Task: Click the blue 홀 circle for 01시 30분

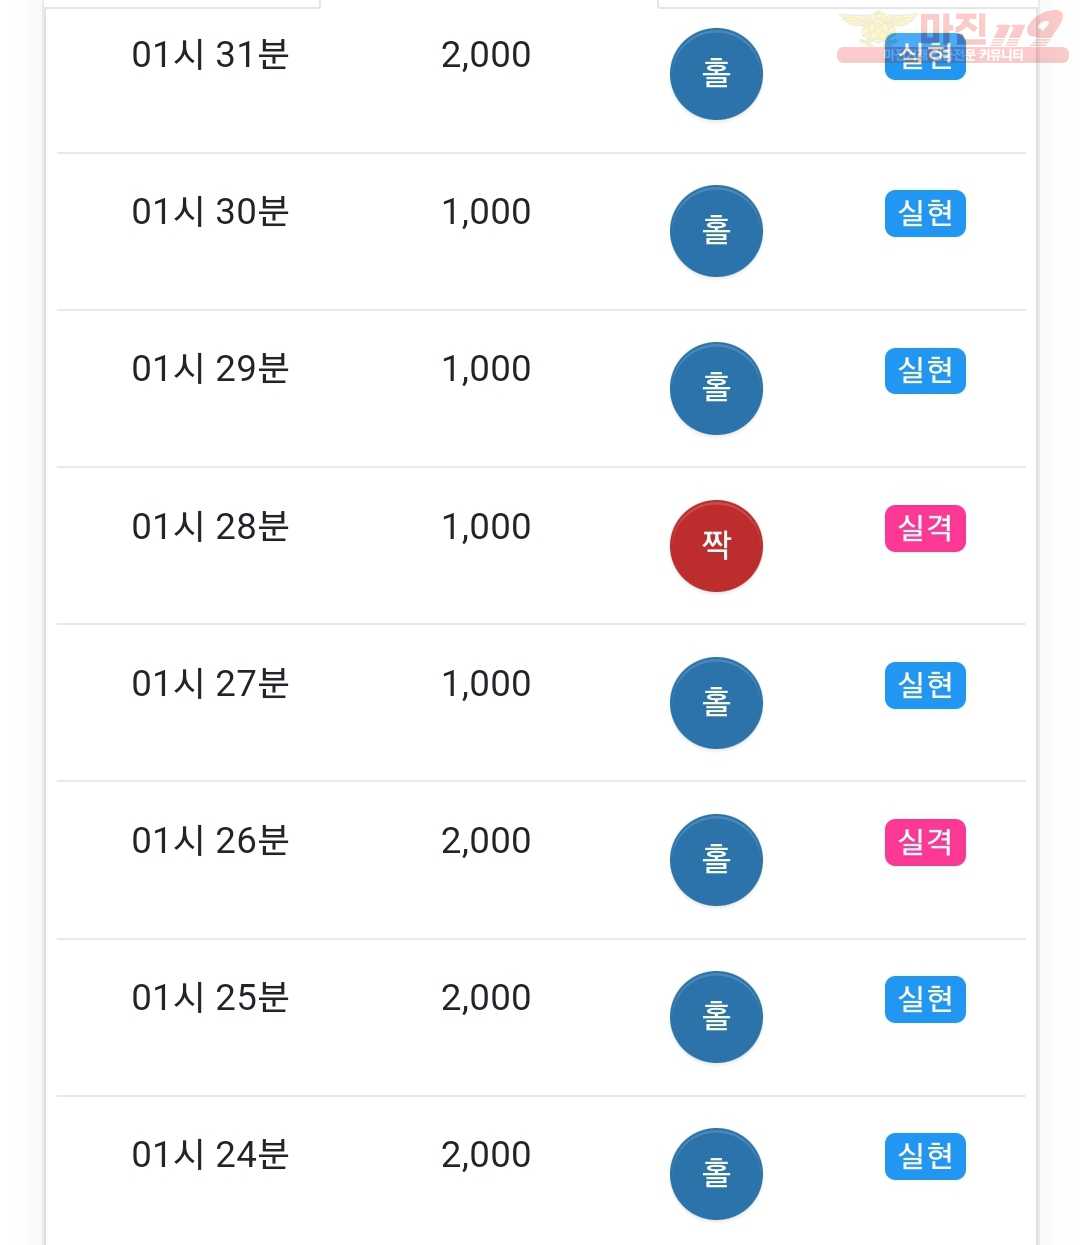Action: (x=716, y=232)
